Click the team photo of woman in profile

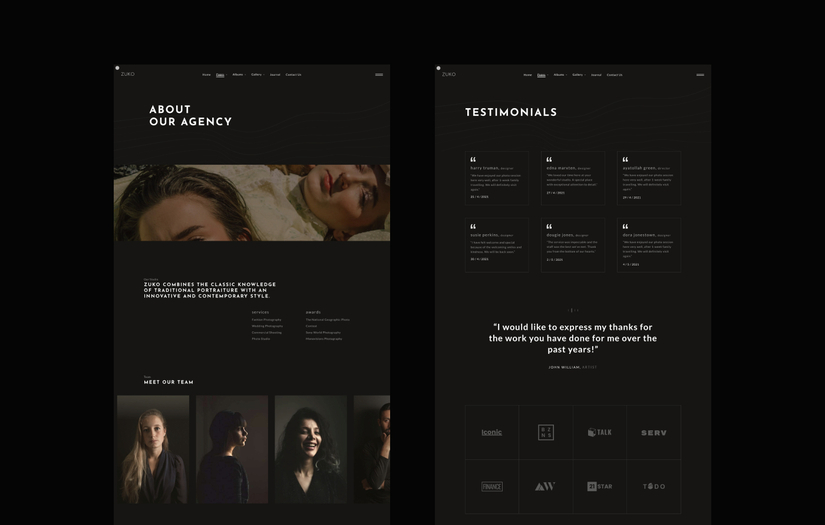tap(232, 449)
